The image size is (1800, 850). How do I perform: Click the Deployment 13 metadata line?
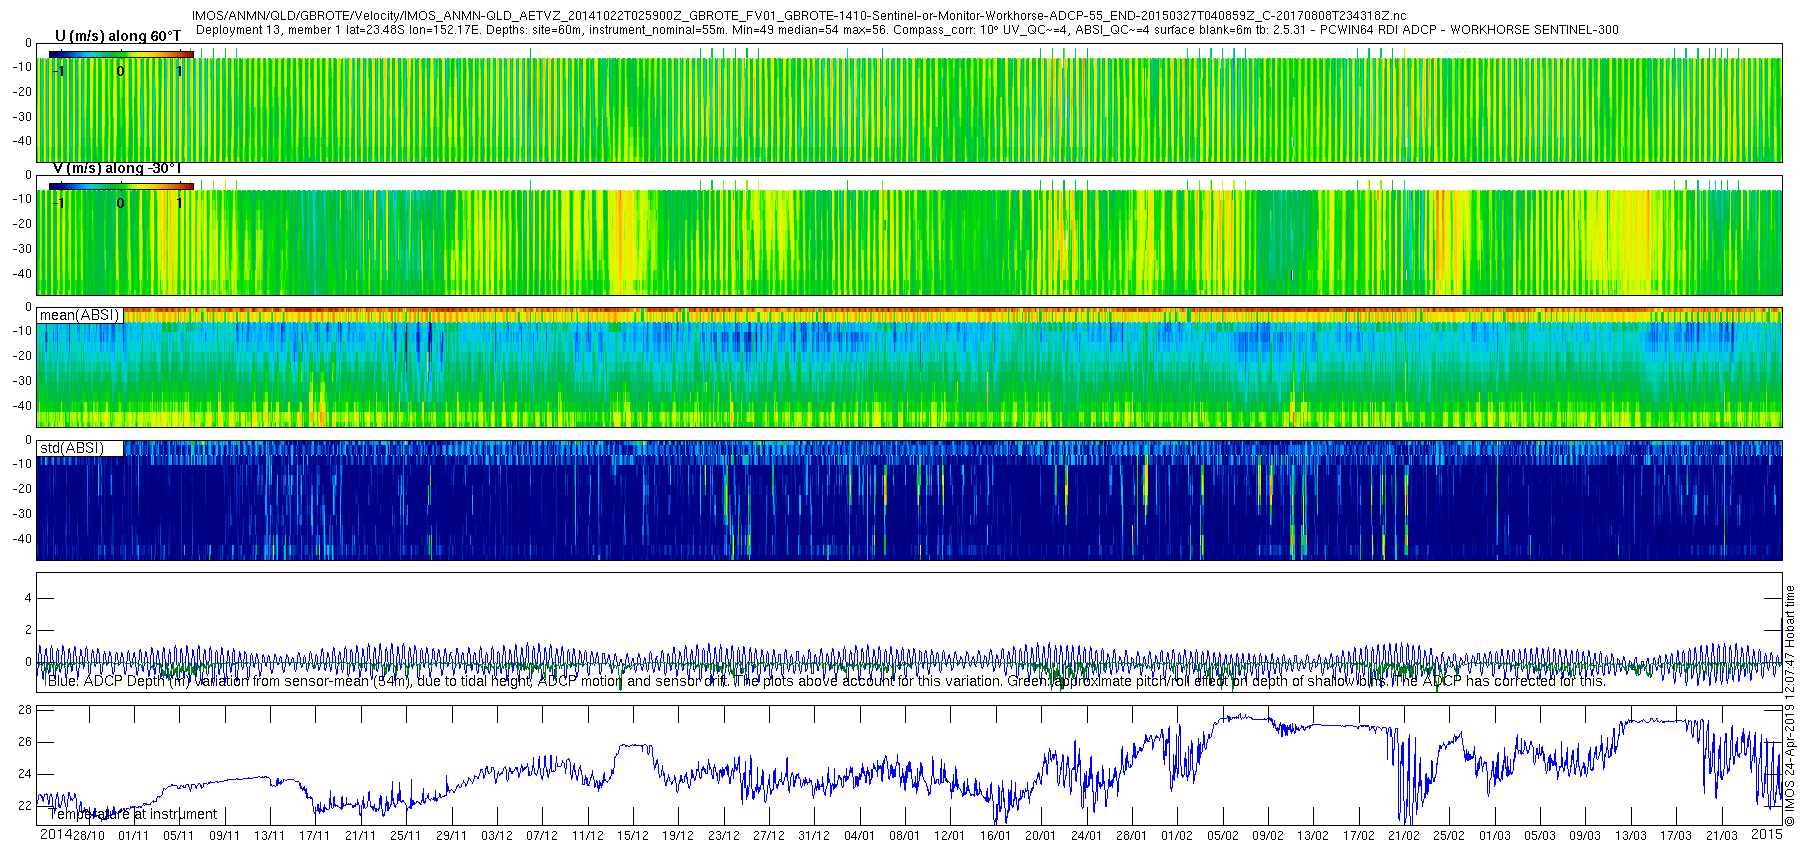907,30
